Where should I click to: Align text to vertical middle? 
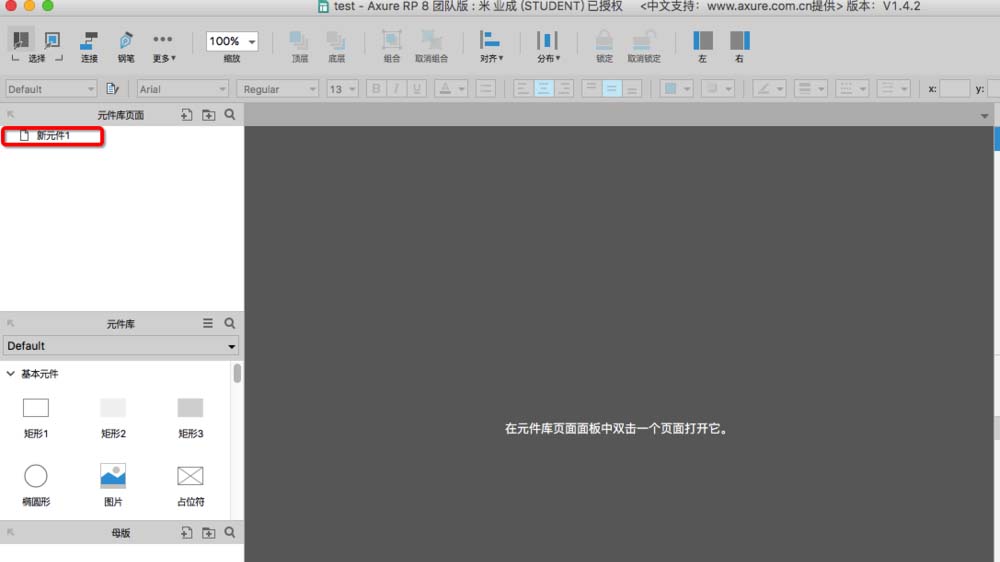coord(612,89)
